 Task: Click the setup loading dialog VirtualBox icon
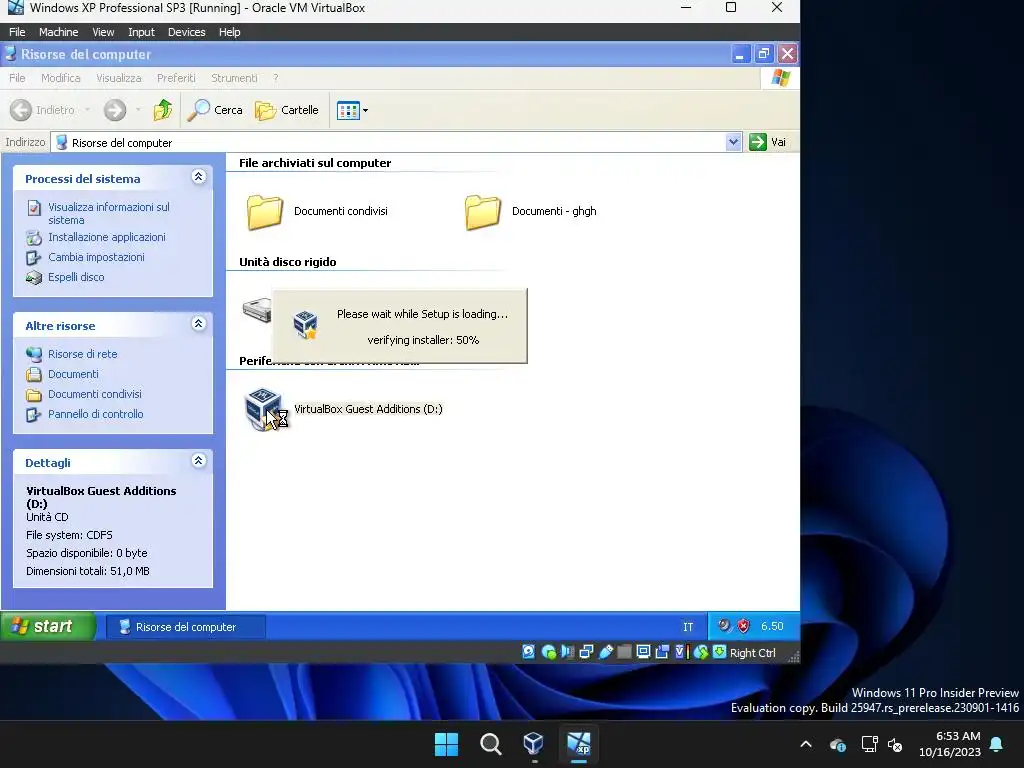click(x=305, y=325)
